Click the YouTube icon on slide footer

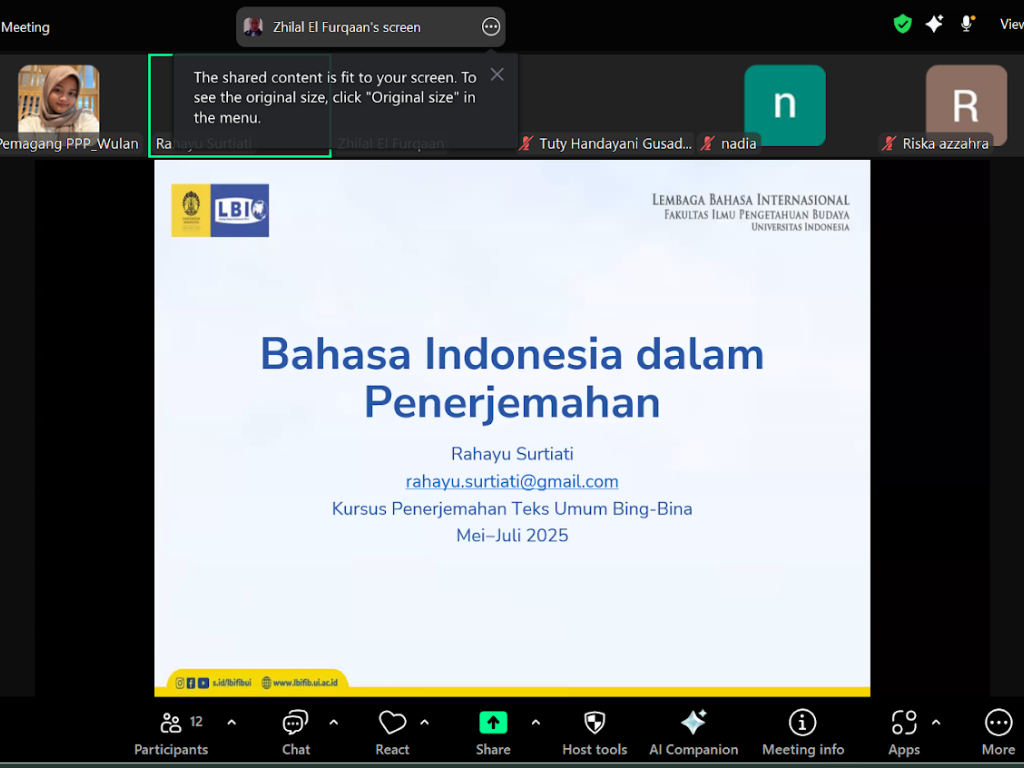[x=203, y=682]
